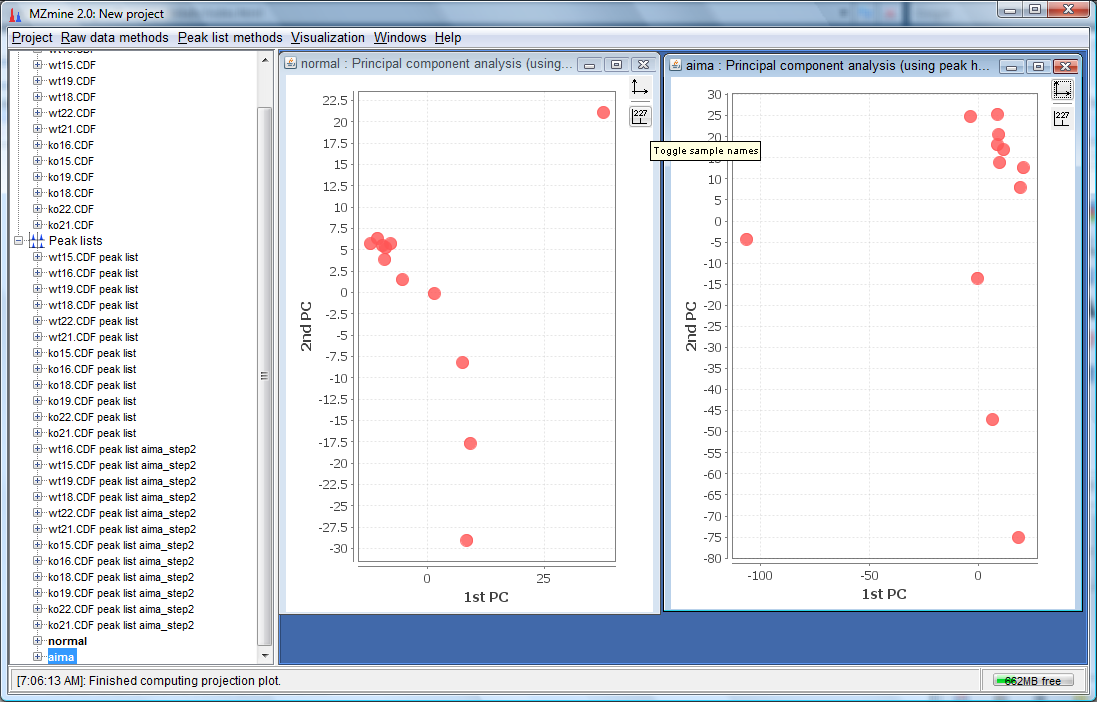Open the Windows menu

[400, 38]
